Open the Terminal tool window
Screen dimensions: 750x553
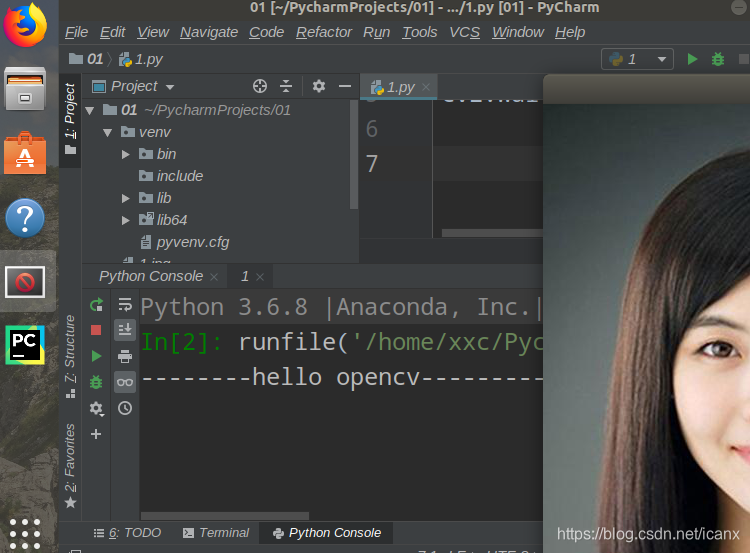pos(216,533)
